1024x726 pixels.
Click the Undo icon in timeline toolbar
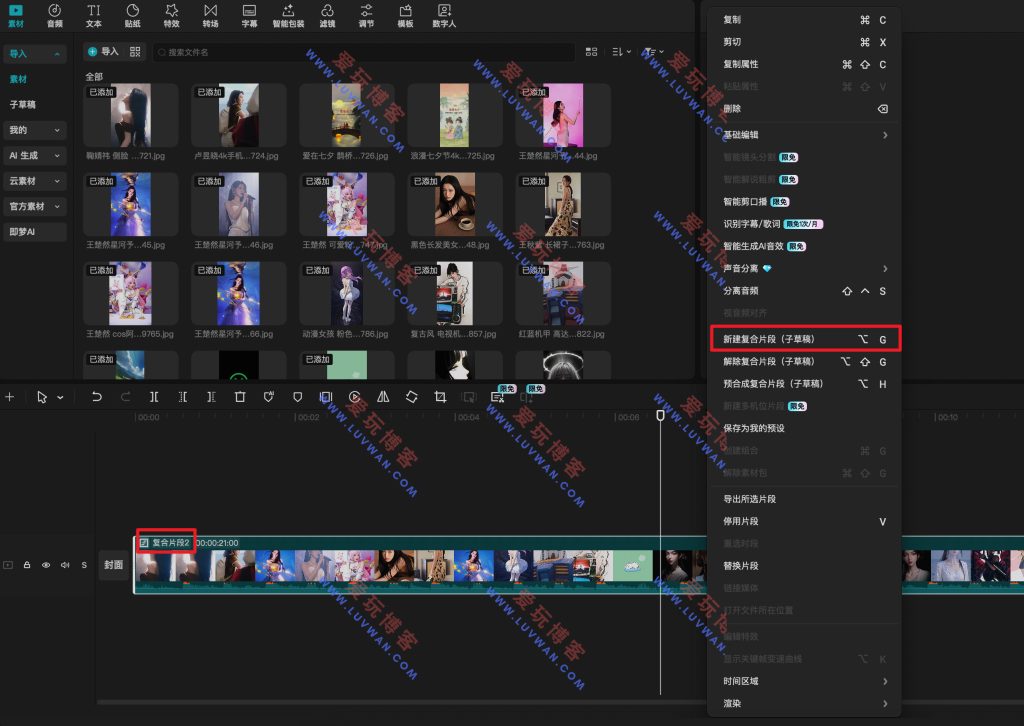coord(97,396)
